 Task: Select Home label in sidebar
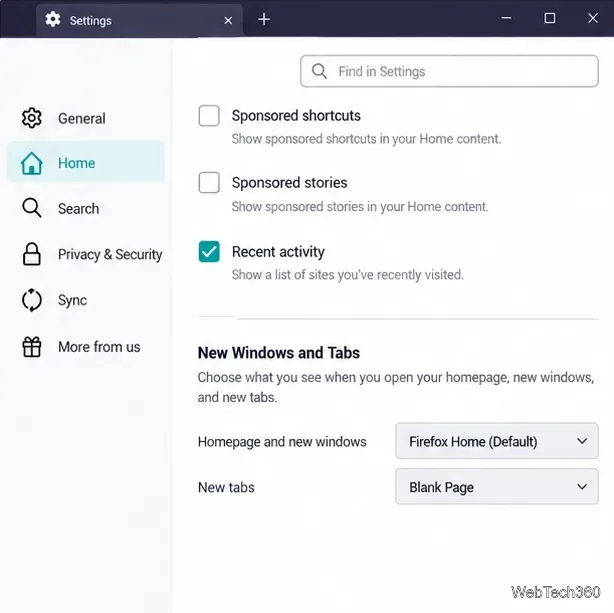[76, 163]
